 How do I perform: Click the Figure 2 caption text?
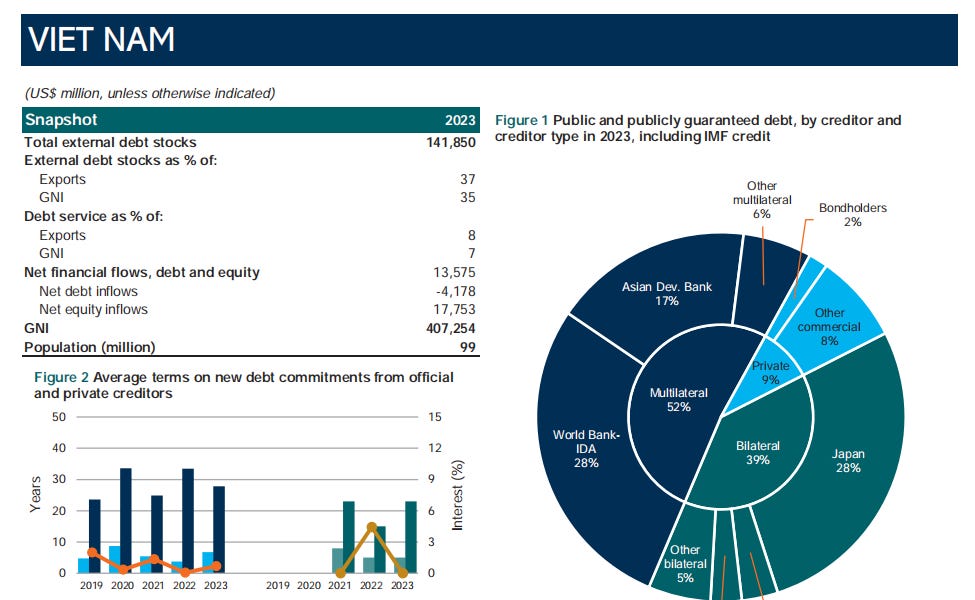pos(244,385)
